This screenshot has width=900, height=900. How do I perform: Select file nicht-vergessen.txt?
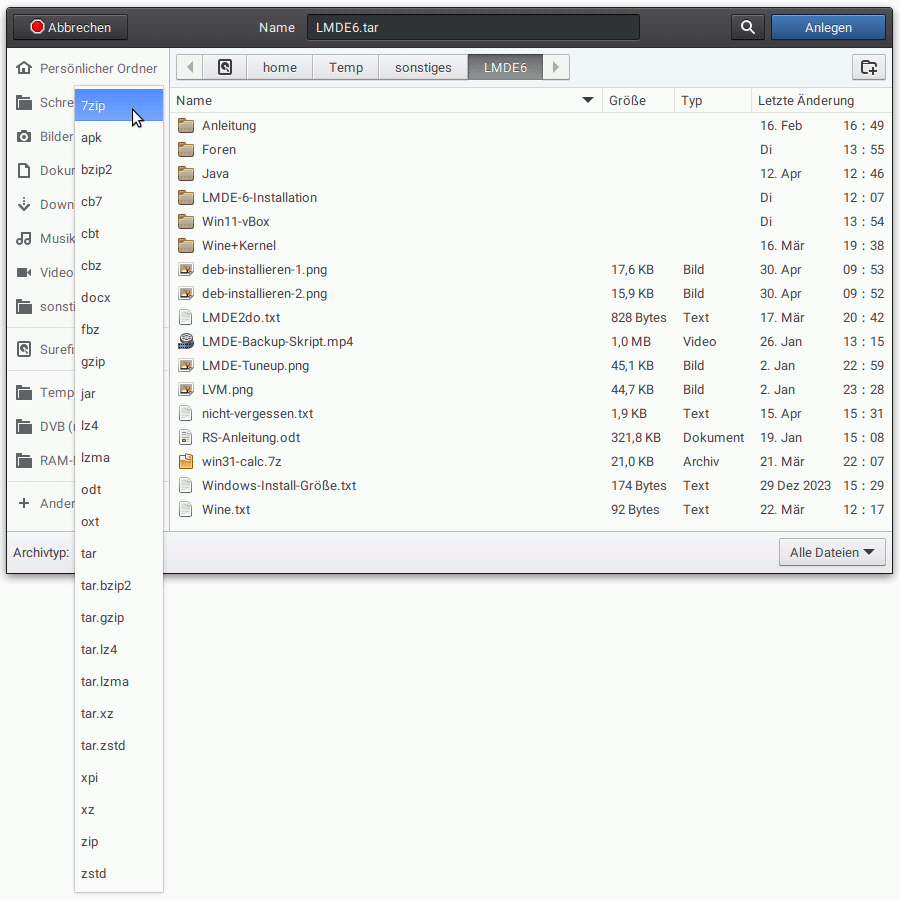[531, 413]
